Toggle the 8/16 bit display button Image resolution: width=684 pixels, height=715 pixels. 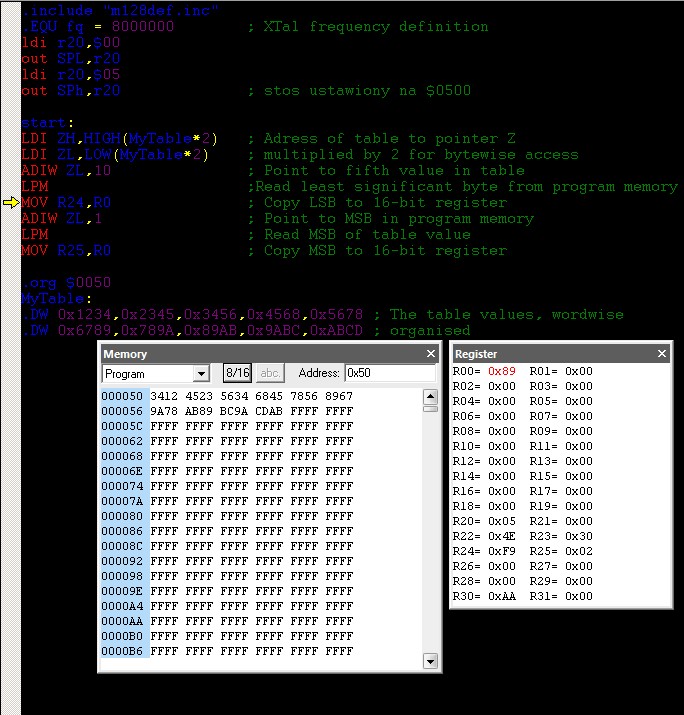pyautogui.click(x=238, y=373)
